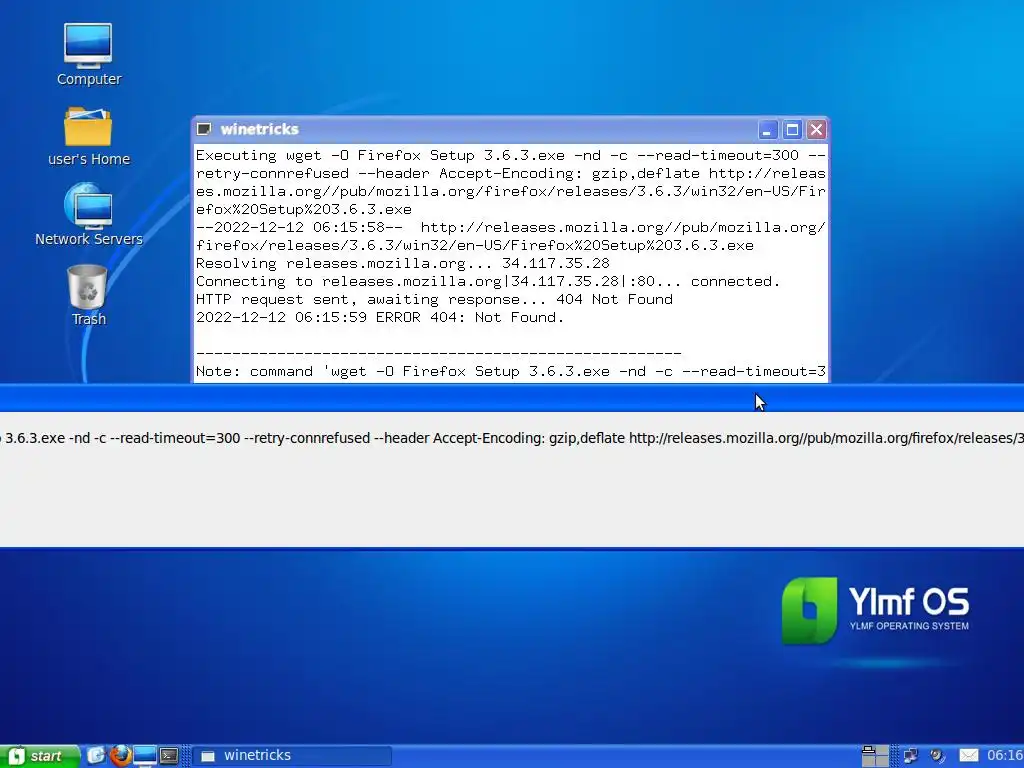Viewport: 1024px width, 768px height.
Task: Open the Computer desktop icon
Action: point(88,55)
